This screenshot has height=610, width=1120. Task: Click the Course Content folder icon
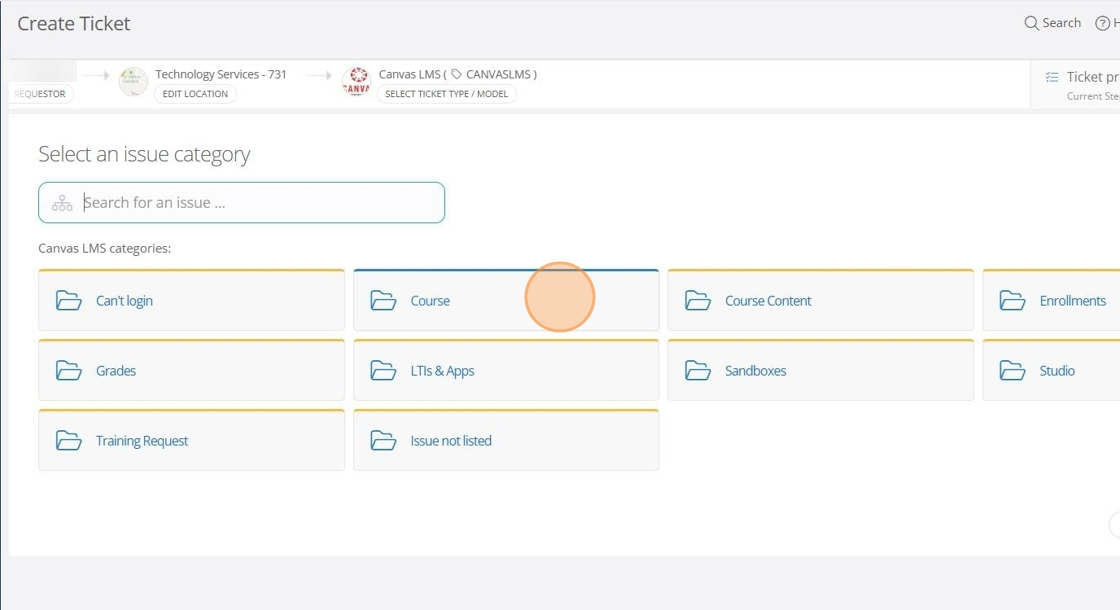[x=698, y=301]
